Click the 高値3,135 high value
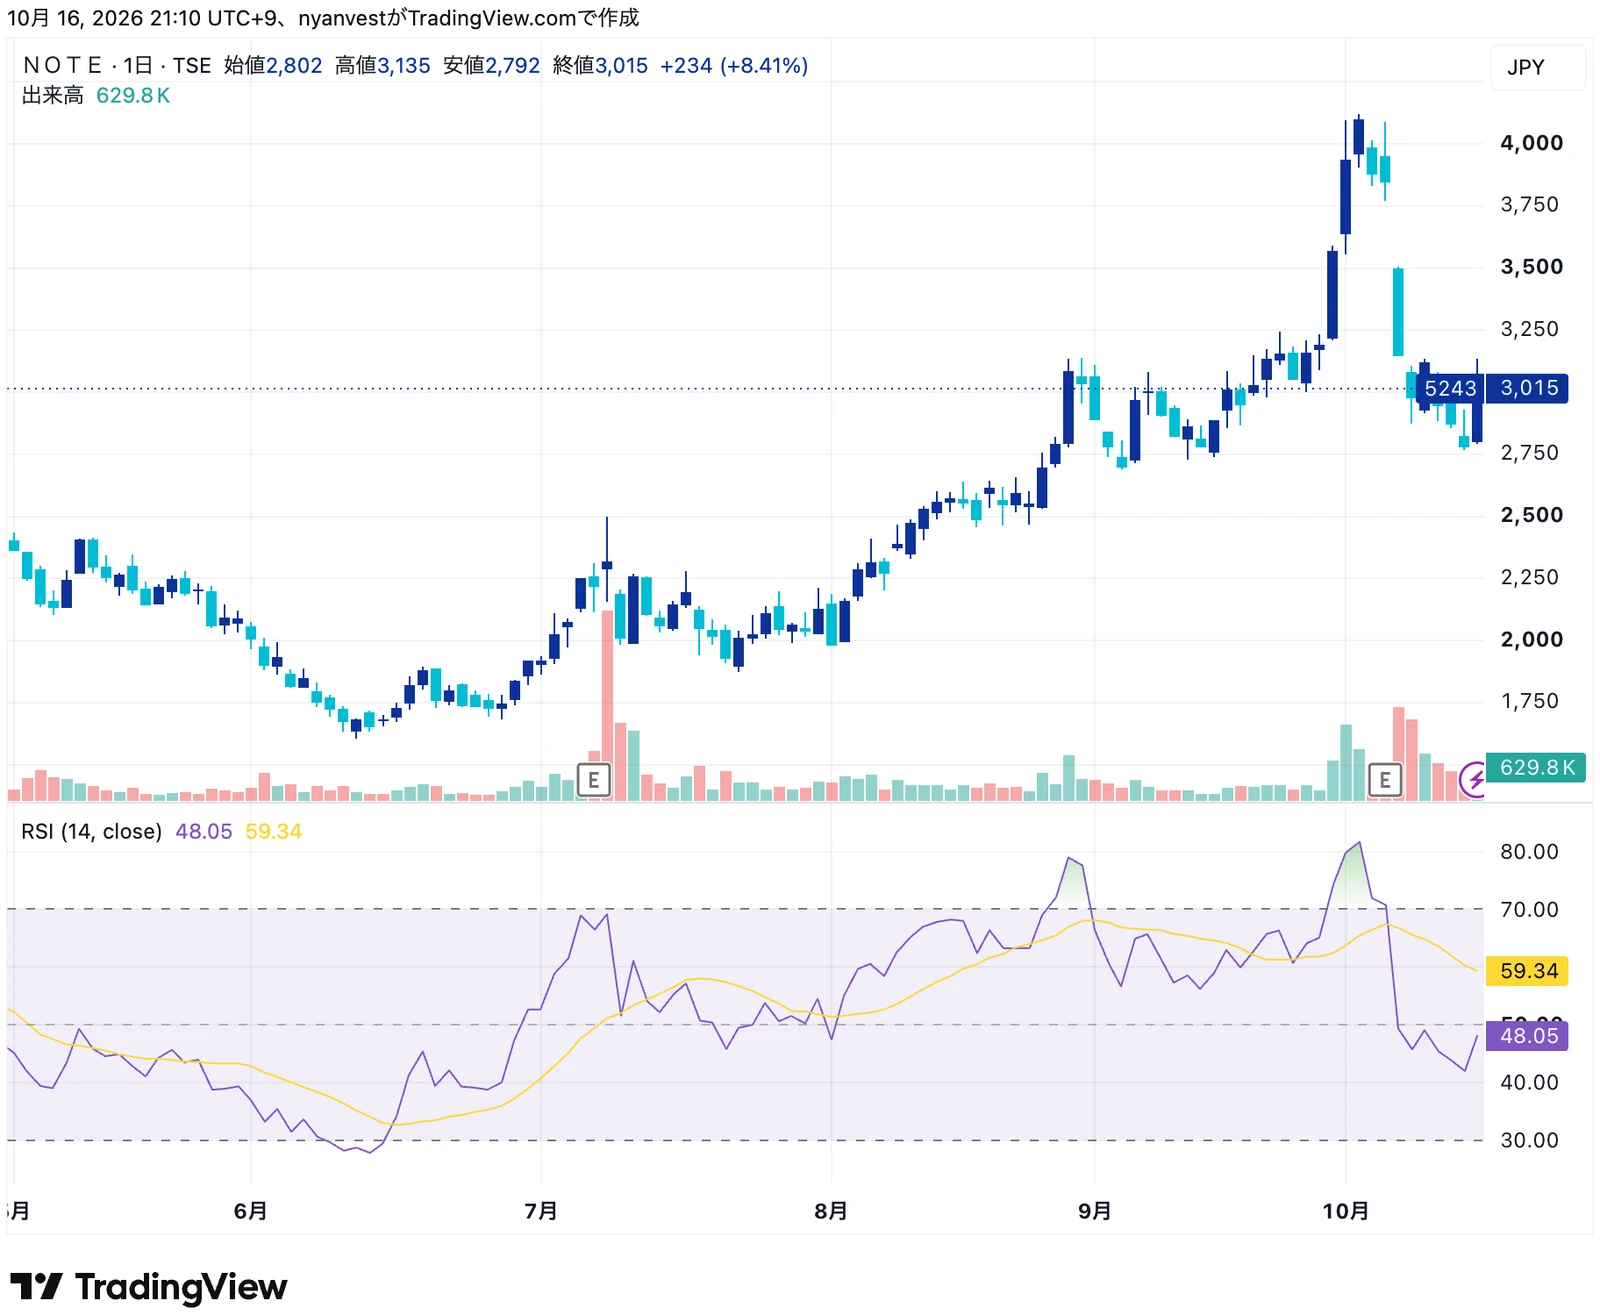1600x1315 pixels. point(383,65)
